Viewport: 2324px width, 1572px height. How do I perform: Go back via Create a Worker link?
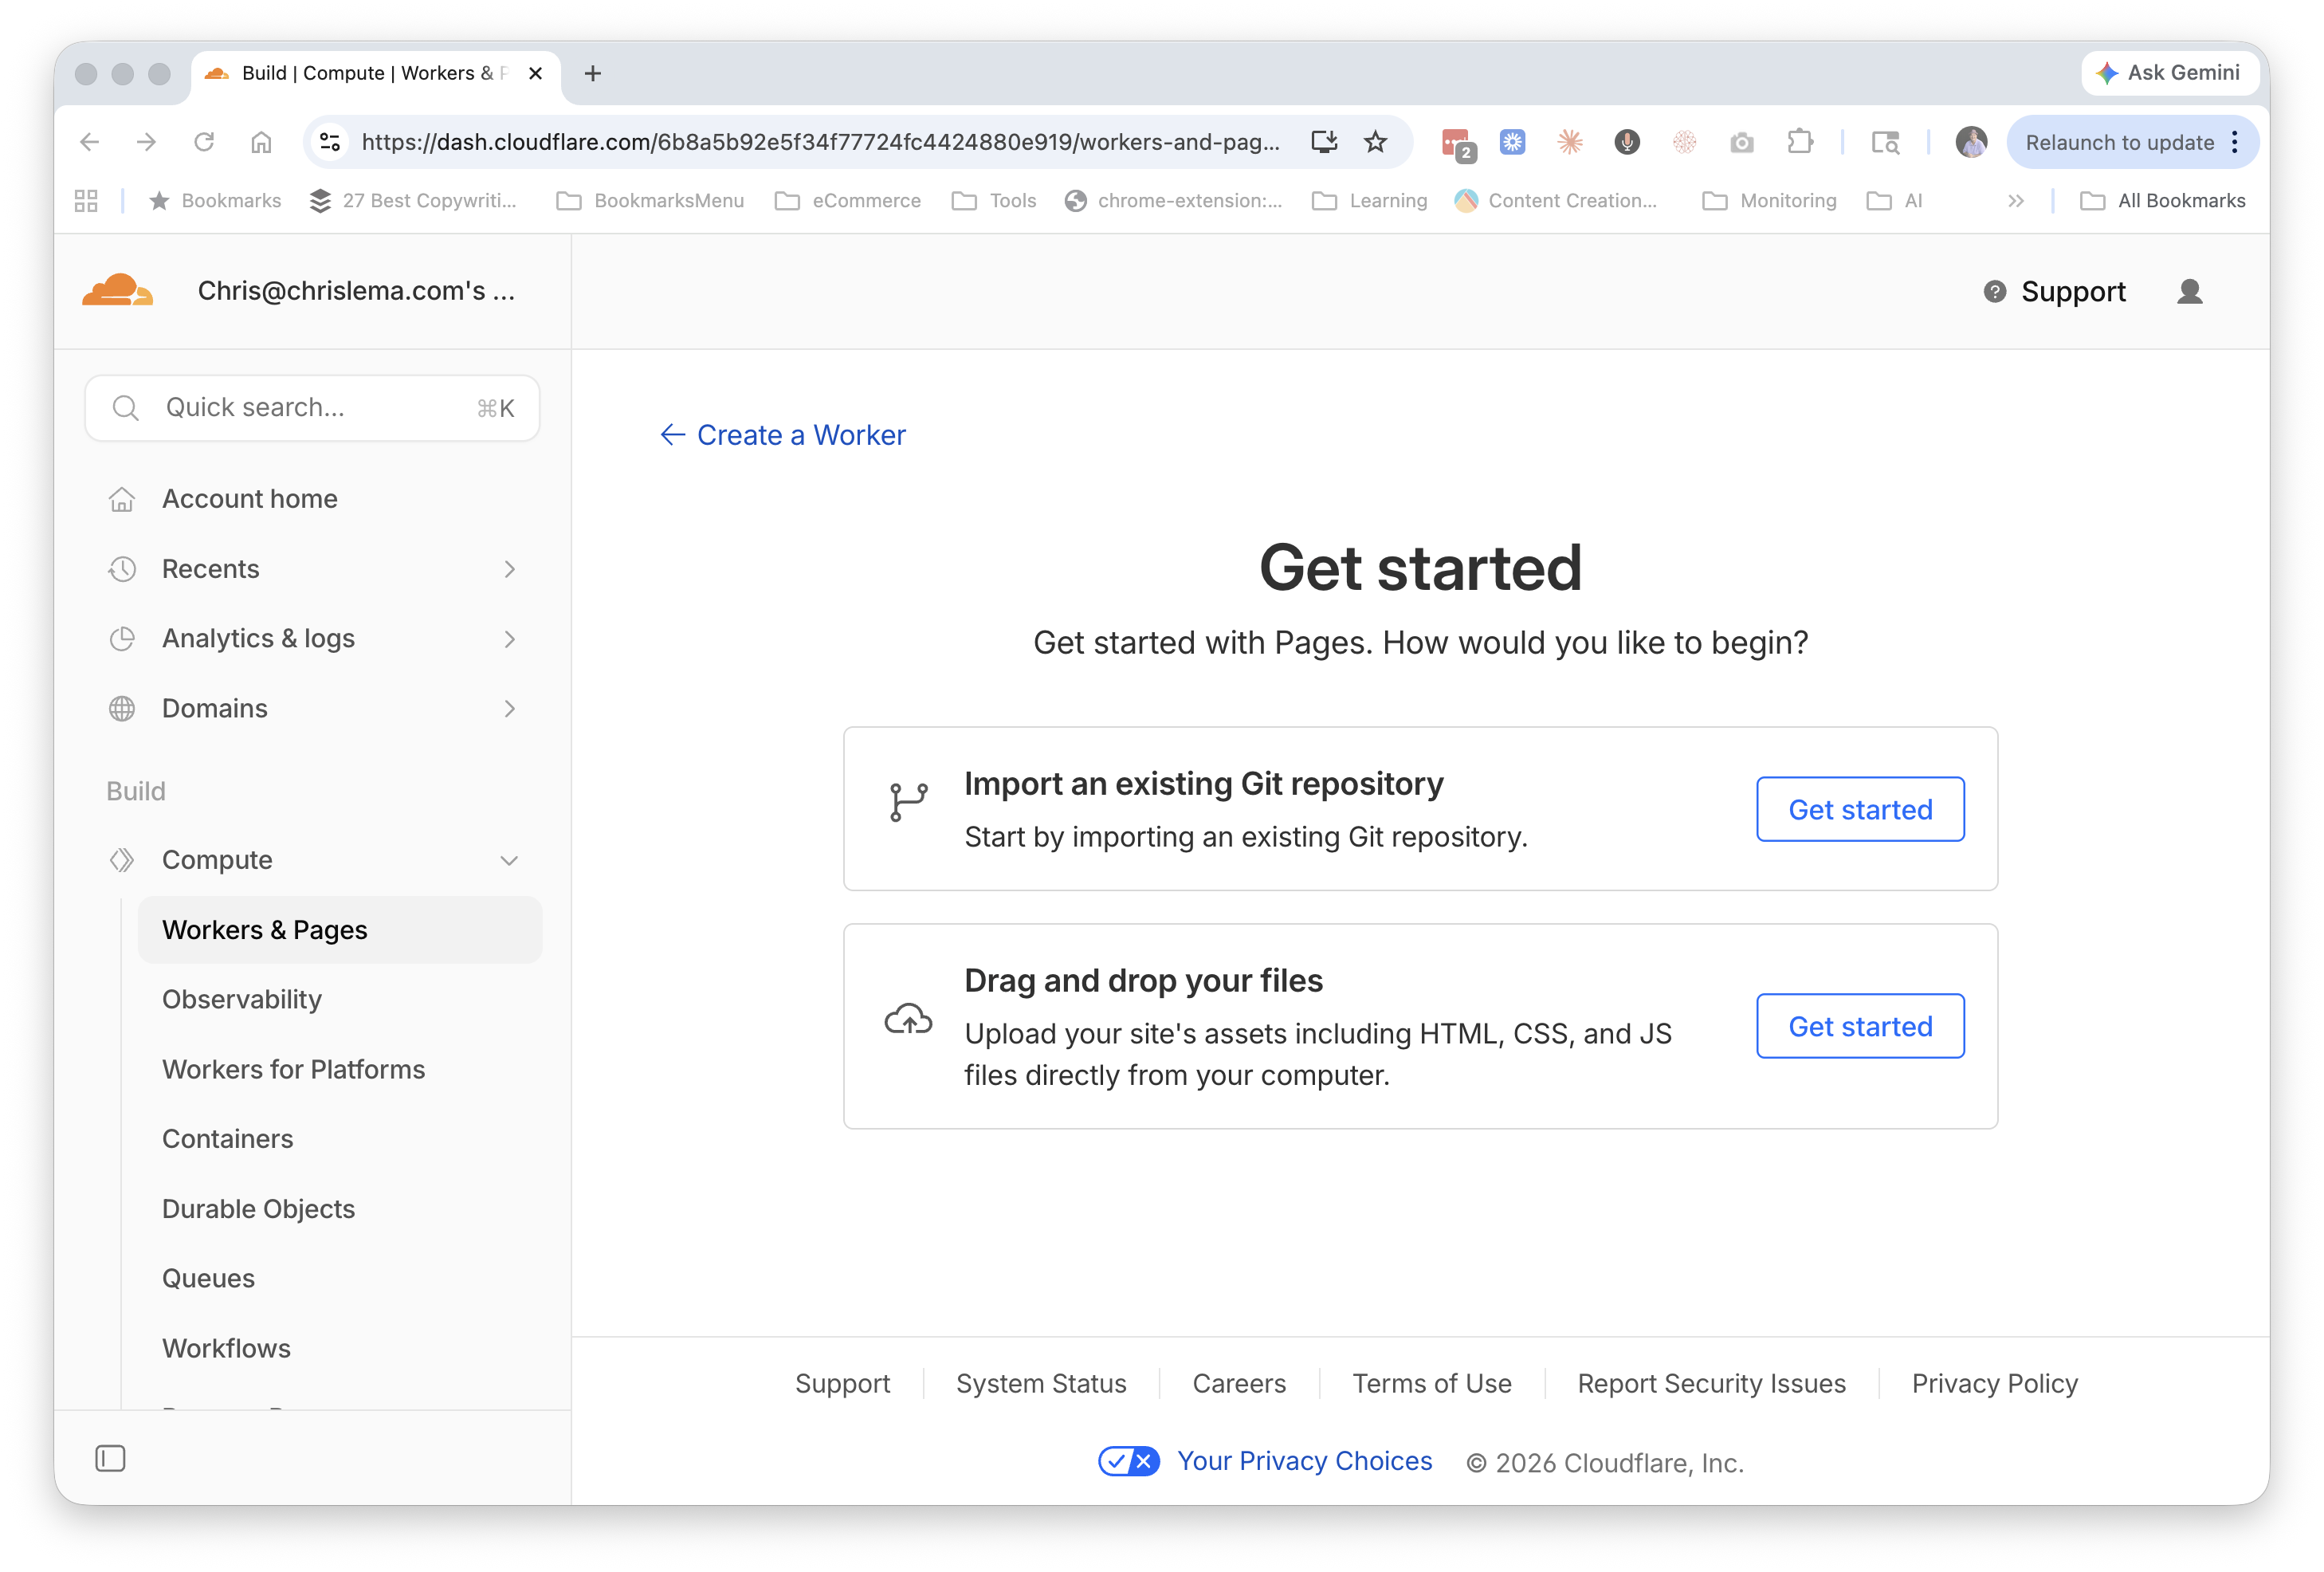(783, 435)
